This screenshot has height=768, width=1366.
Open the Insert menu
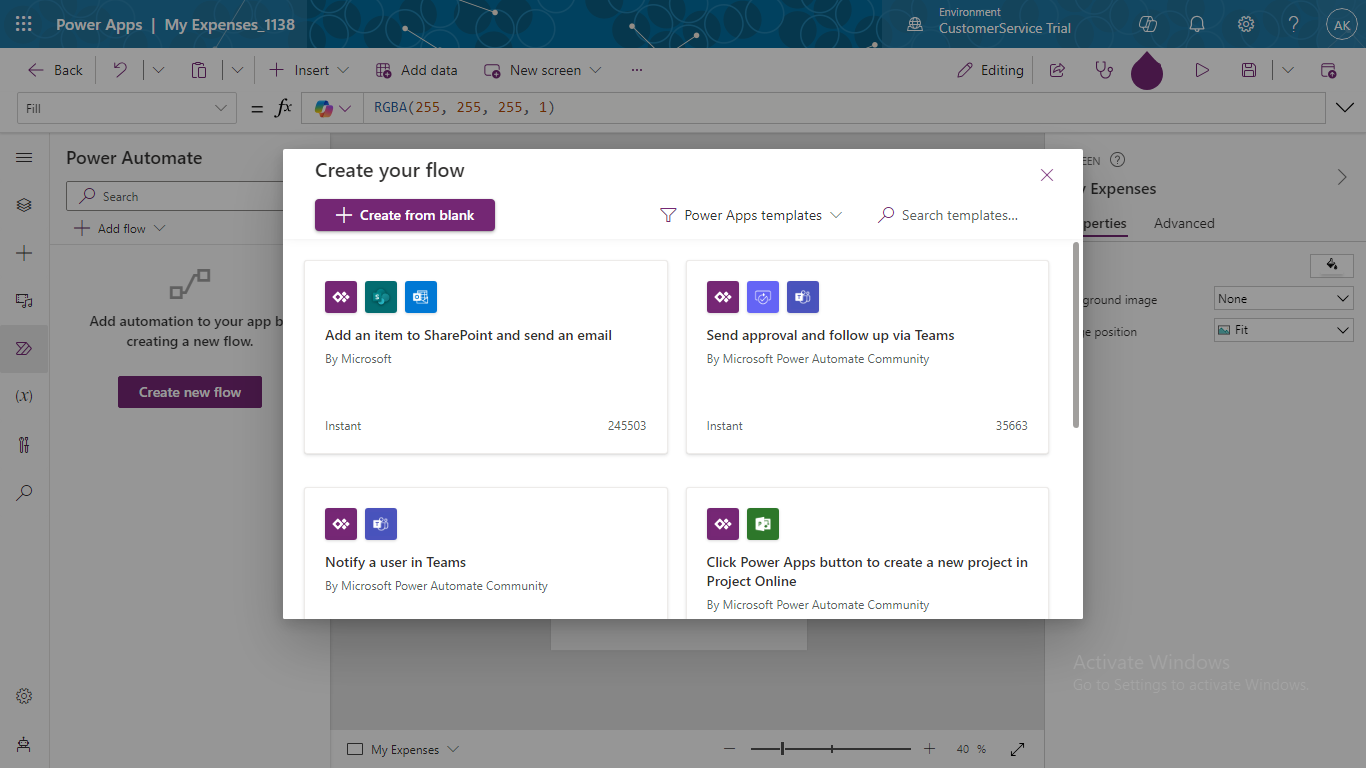[x=308, y=70]
